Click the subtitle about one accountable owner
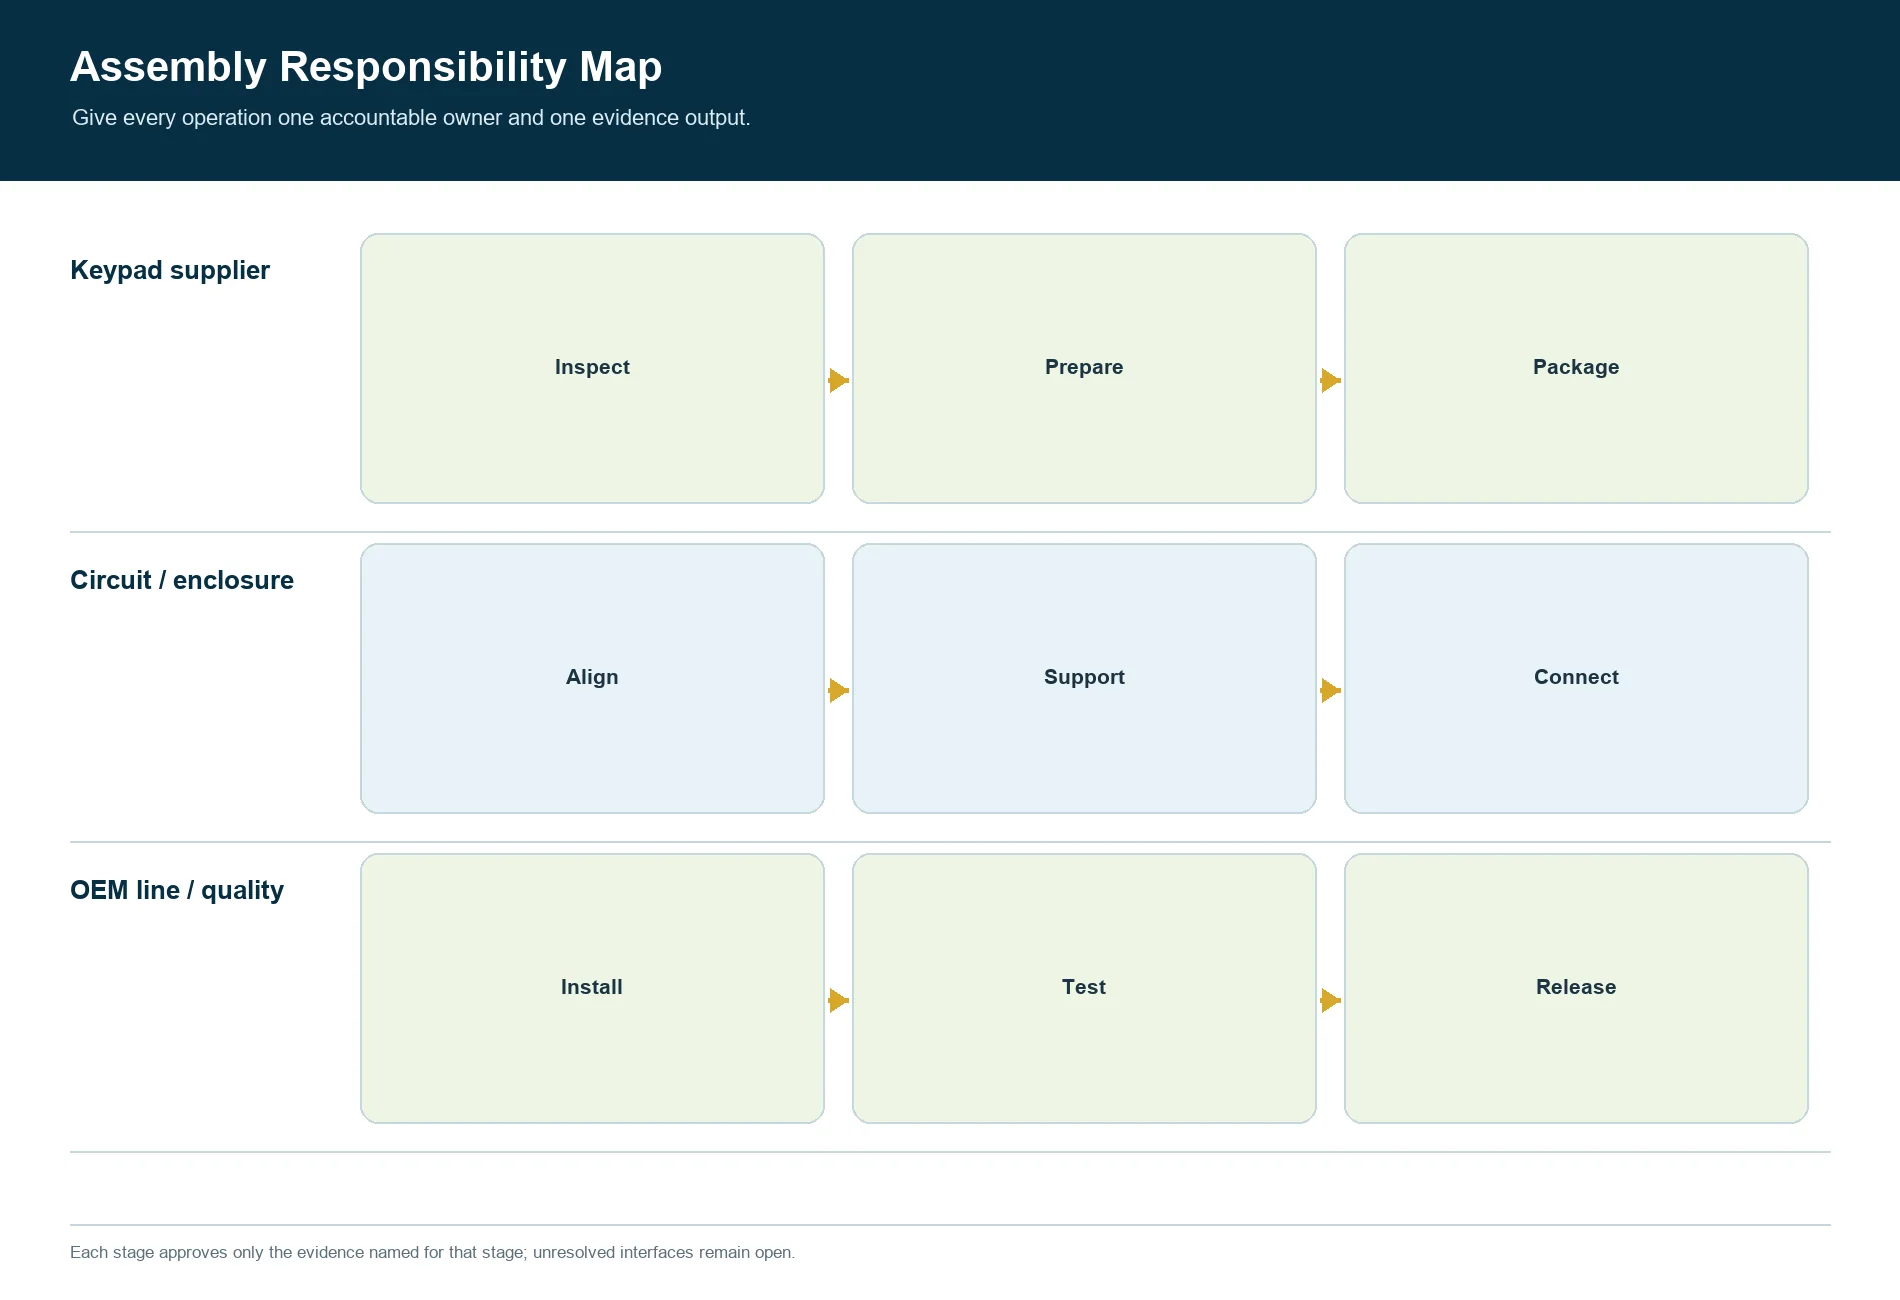The height and width of the screenshot is (1300, 1900). [x=411, y=118]
